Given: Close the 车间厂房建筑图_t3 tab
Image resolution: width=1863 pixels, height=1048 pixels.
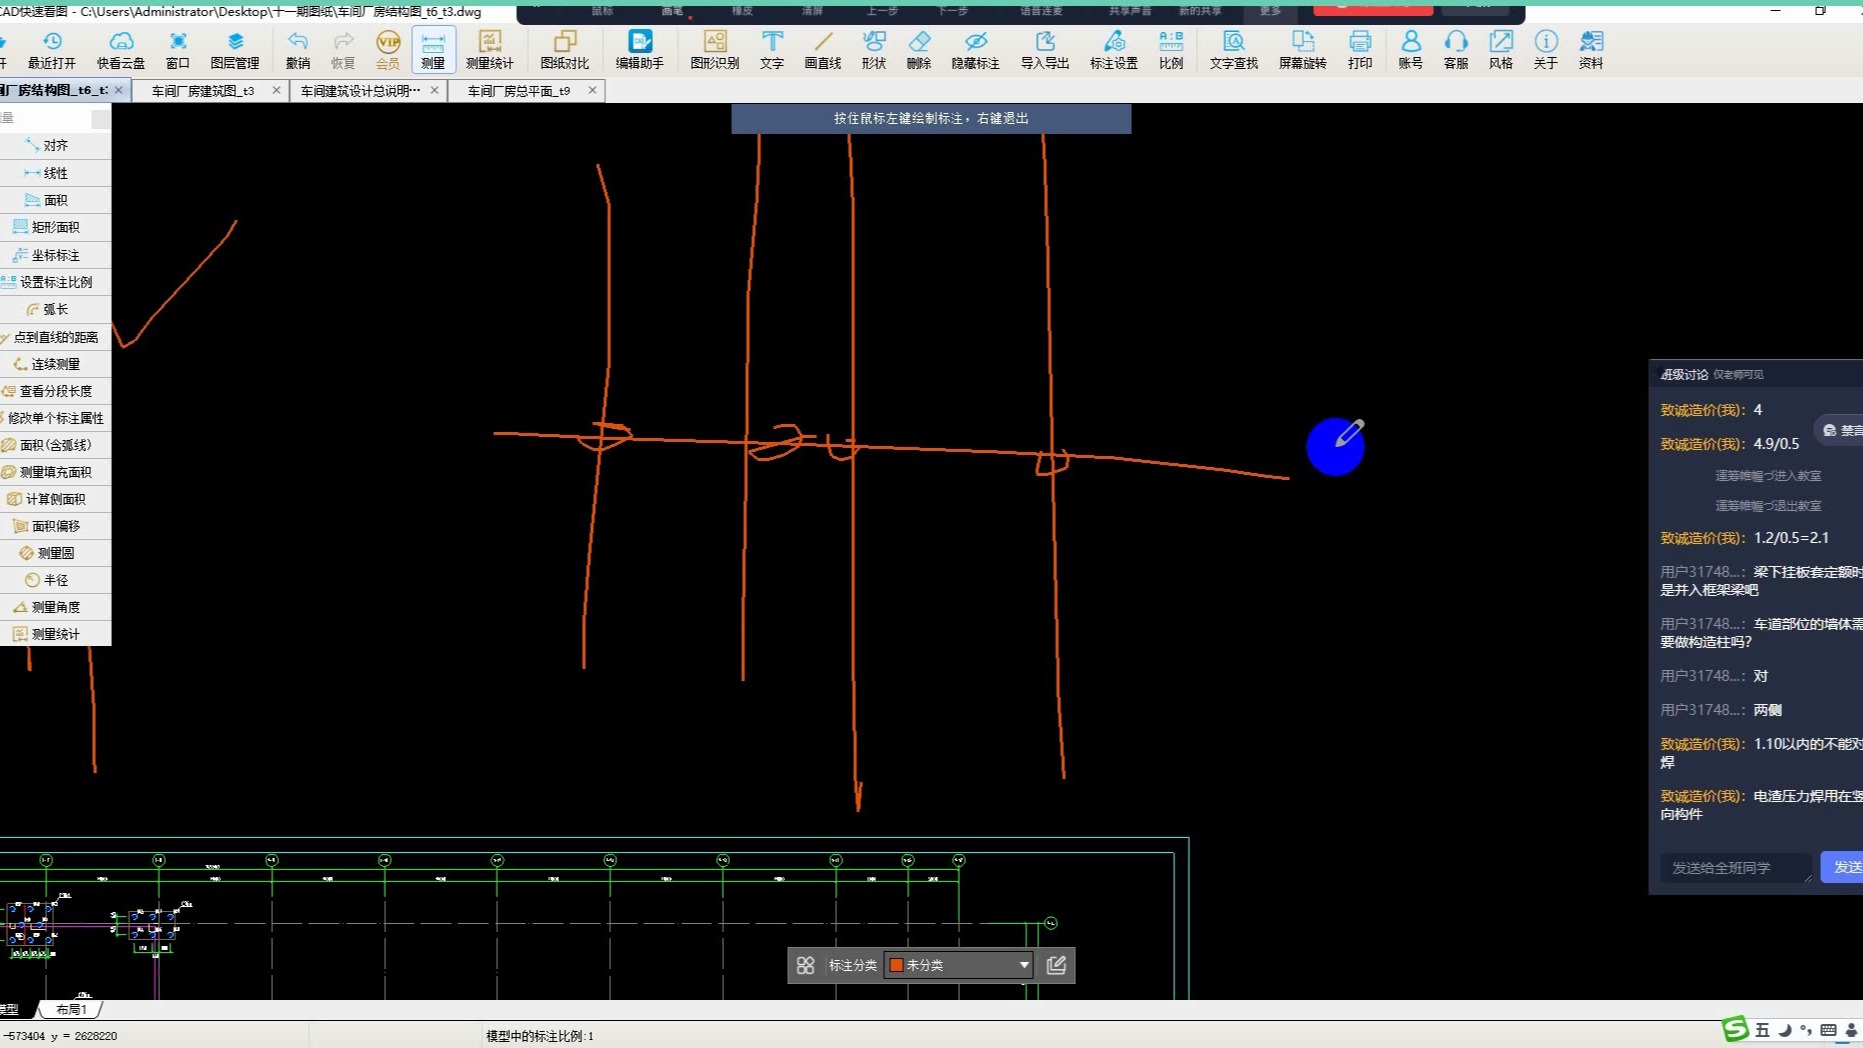Looking at the screenshot, I should 277,90.
